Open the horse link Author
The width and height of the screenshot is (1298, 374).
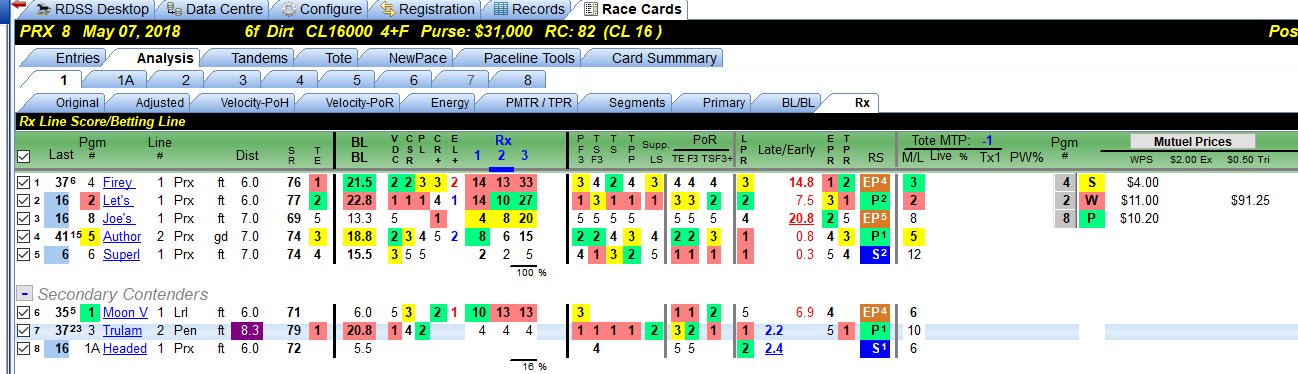click(122, 237)
